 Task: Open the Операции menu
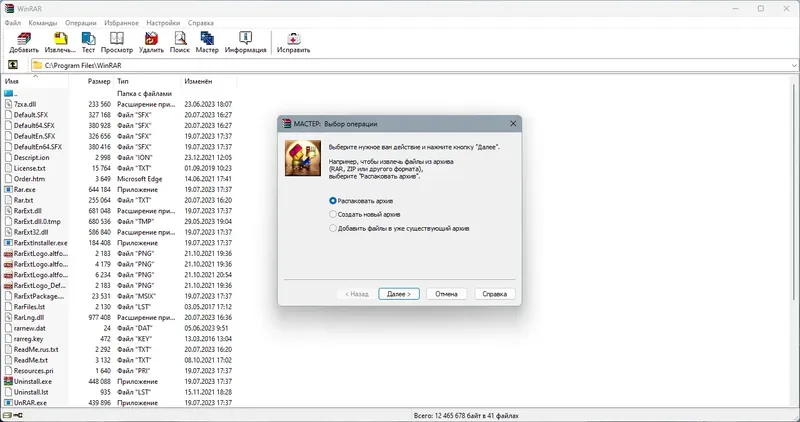click(81, 23)
